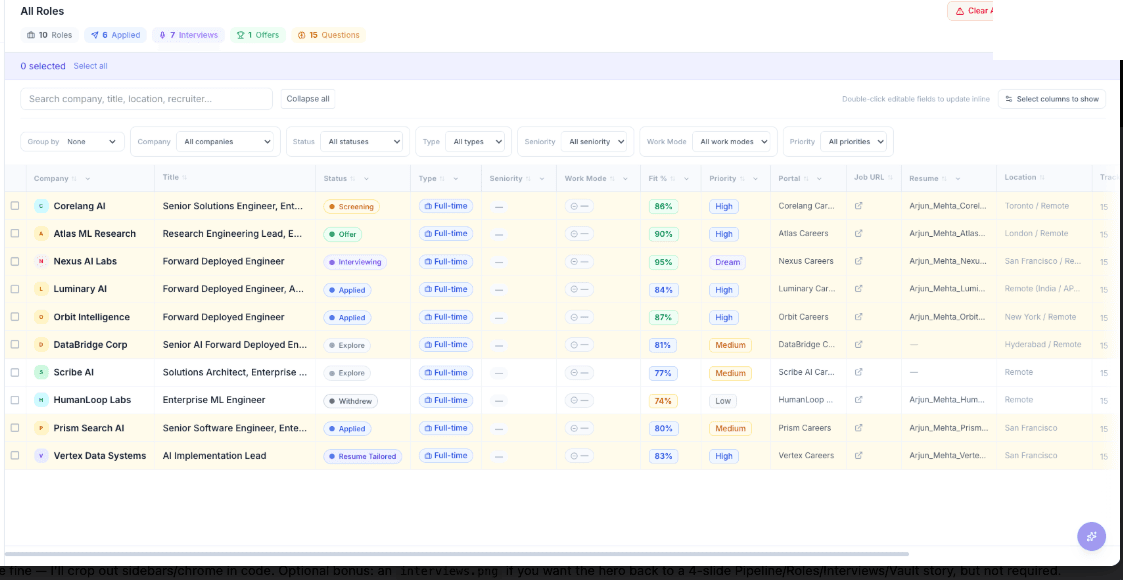1123x580 pixels.
Task: Open the DataBridge Corp job URL icon
Action: click(859, 344)
